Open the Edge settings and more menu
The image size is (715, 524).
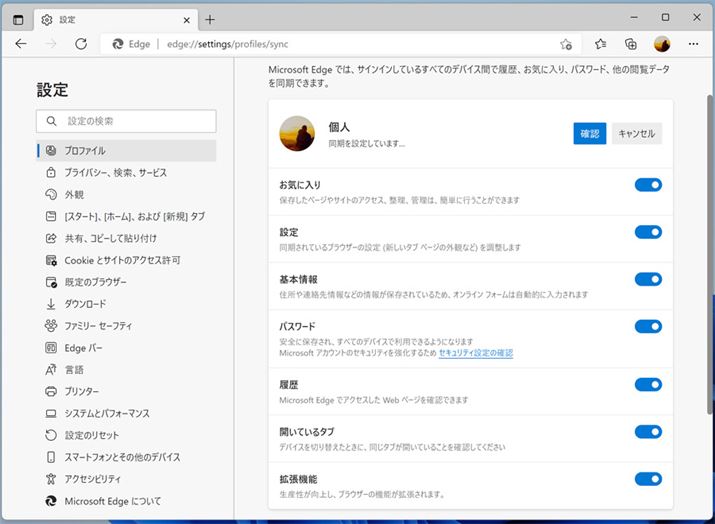pos(692,44)
